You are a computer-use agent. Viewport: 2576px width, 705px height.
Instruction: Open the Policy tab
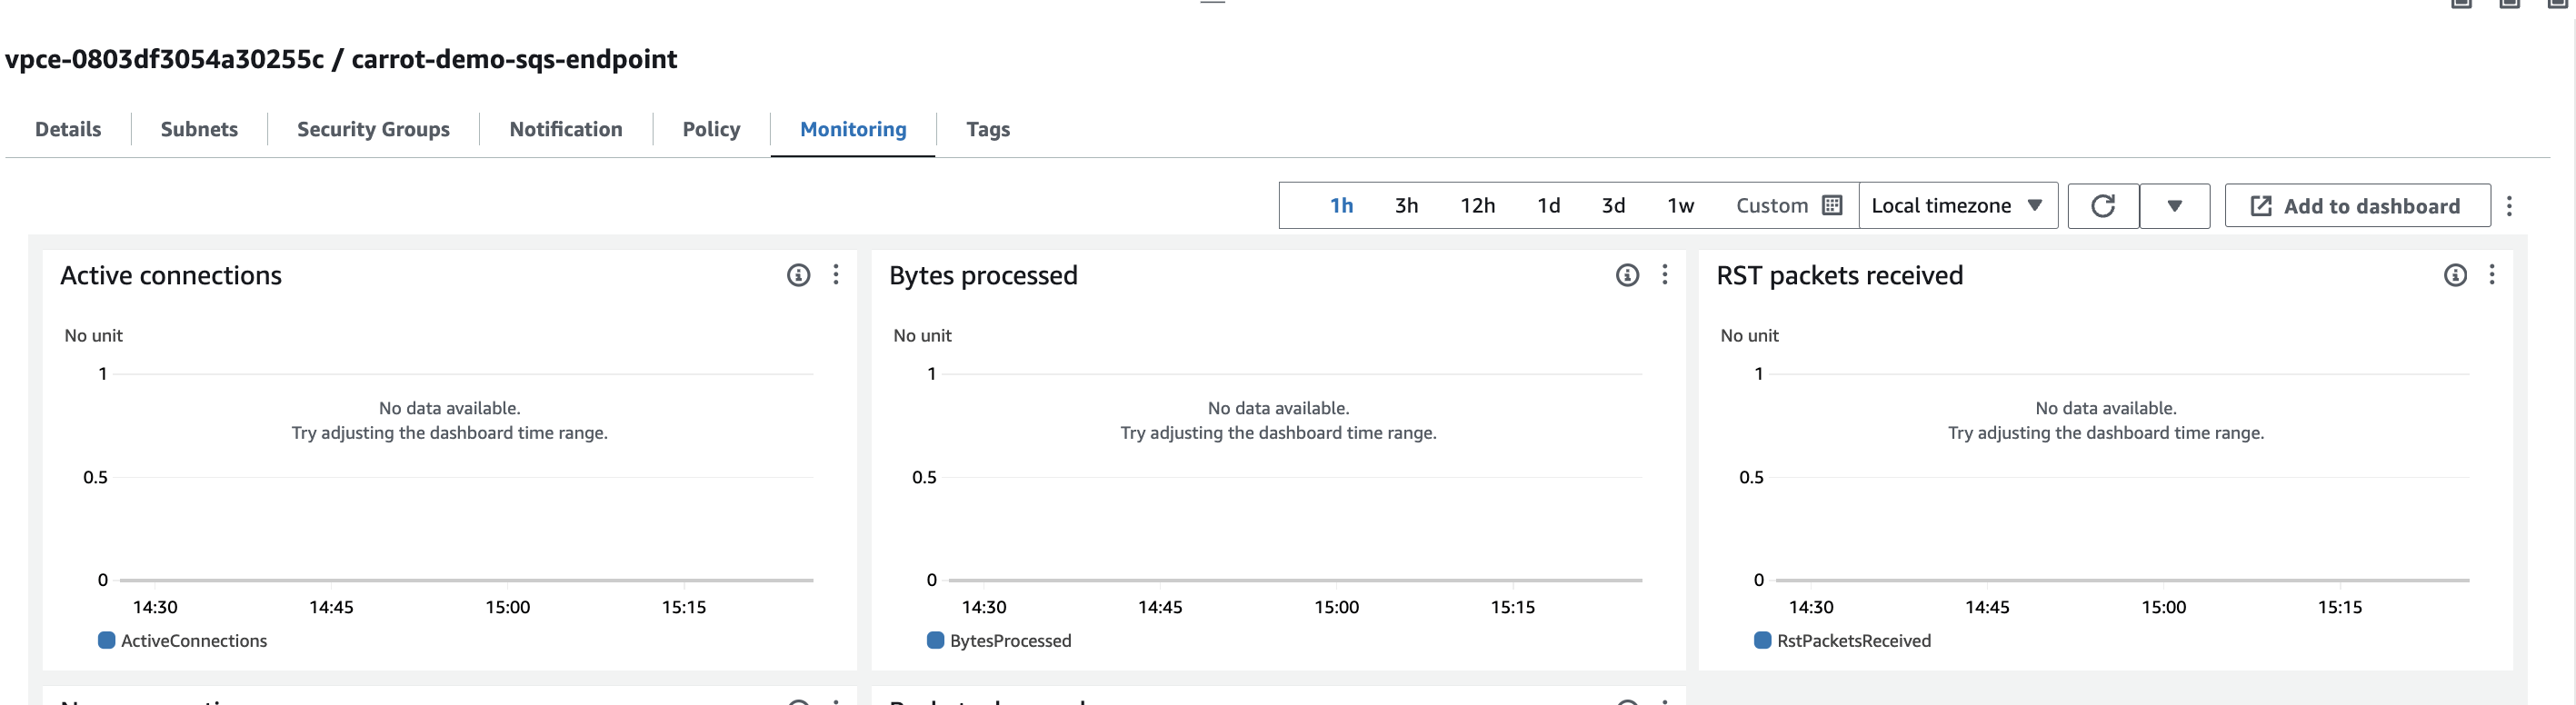point(711,130)
